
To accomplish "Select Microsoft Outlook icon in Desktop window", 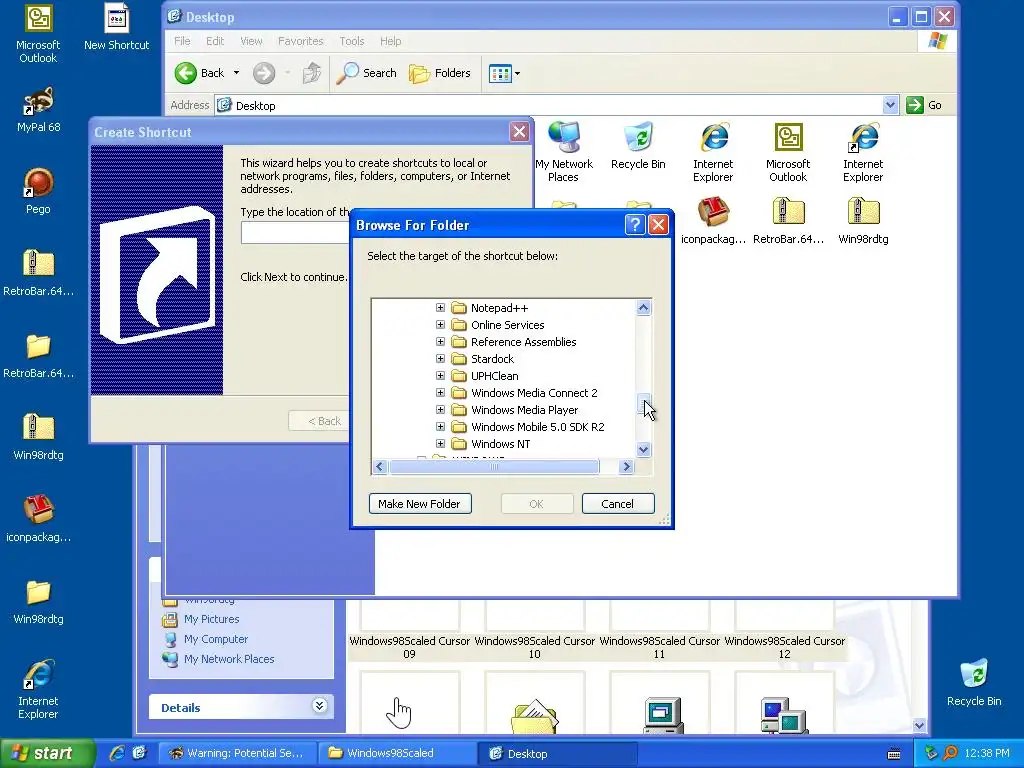I will tap(788, 152).
